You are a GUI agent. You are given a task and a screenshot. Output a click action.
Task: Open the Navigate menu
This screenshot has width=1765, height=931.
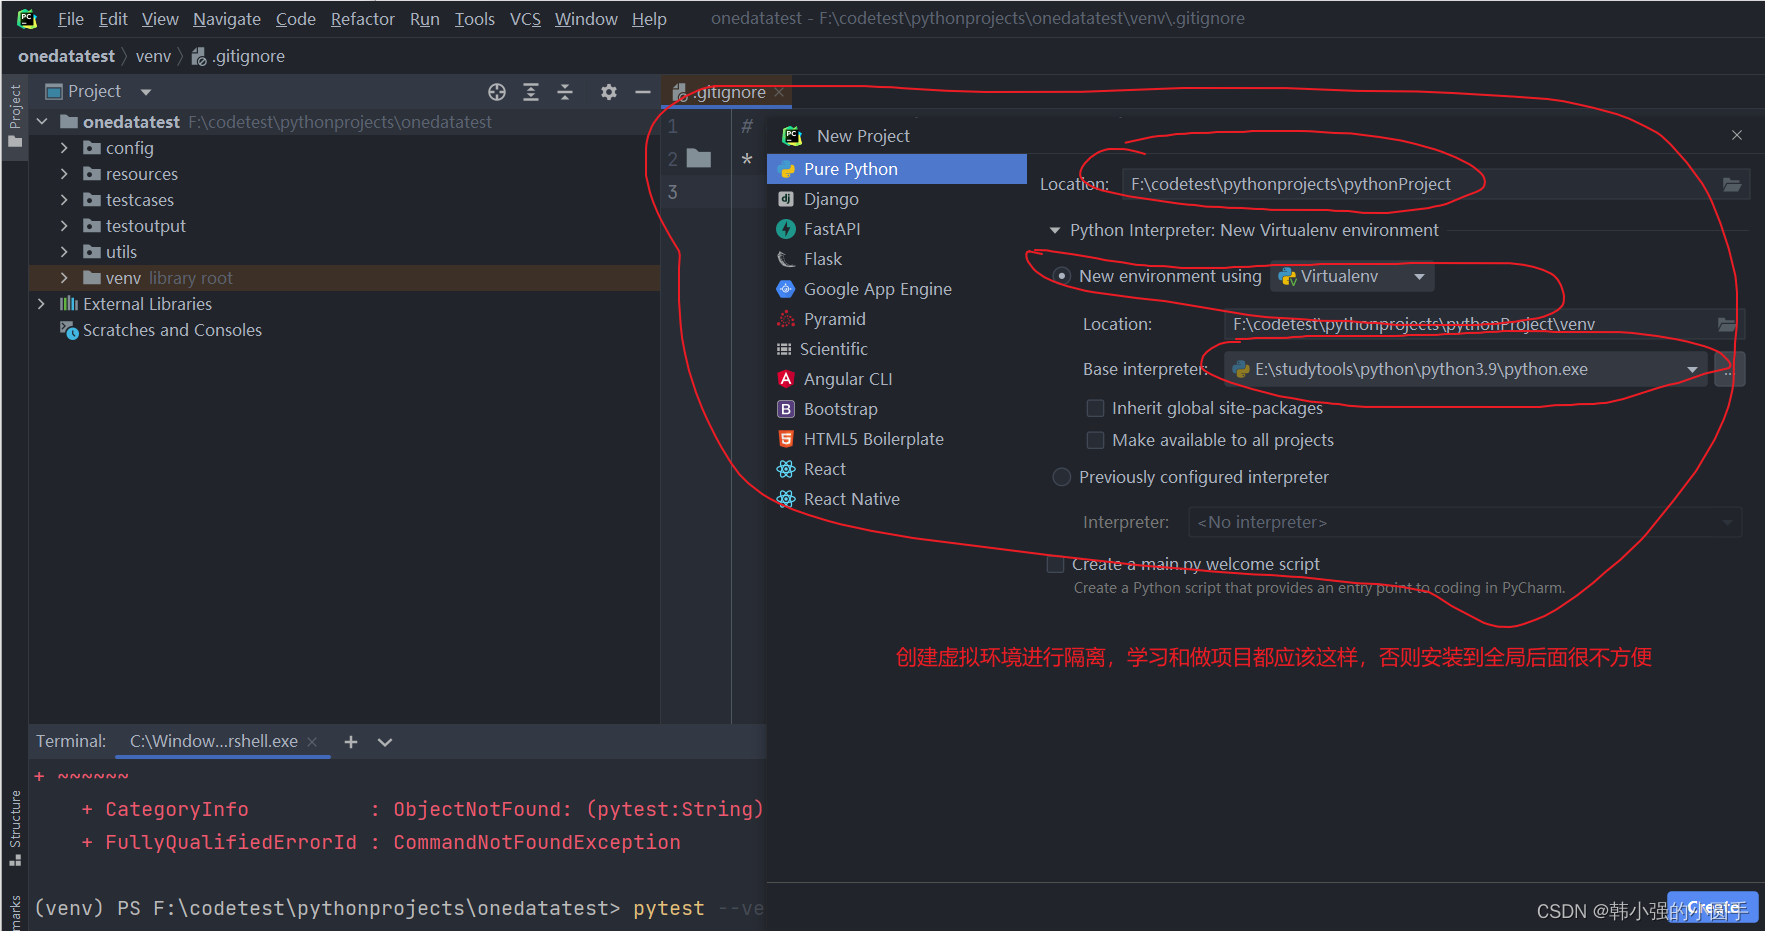(x=227, y=19)
